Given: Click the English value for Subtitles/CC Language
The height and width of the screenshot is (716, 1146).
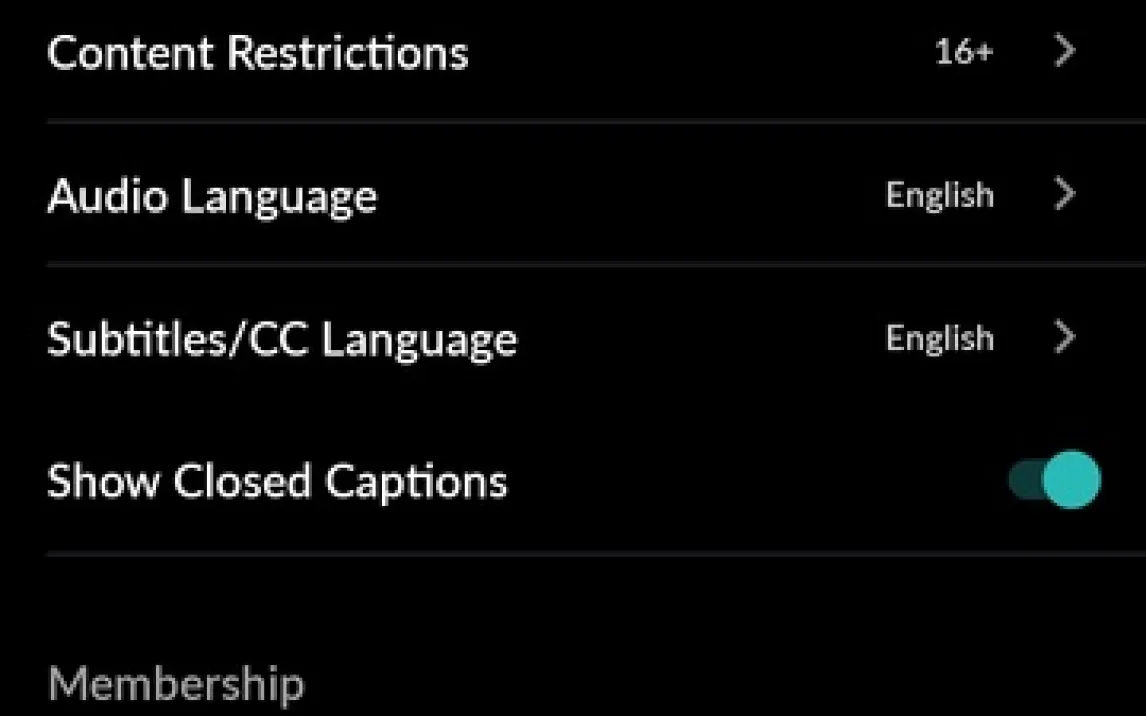Looking at the screenshot, I should [x=939, y=339].
